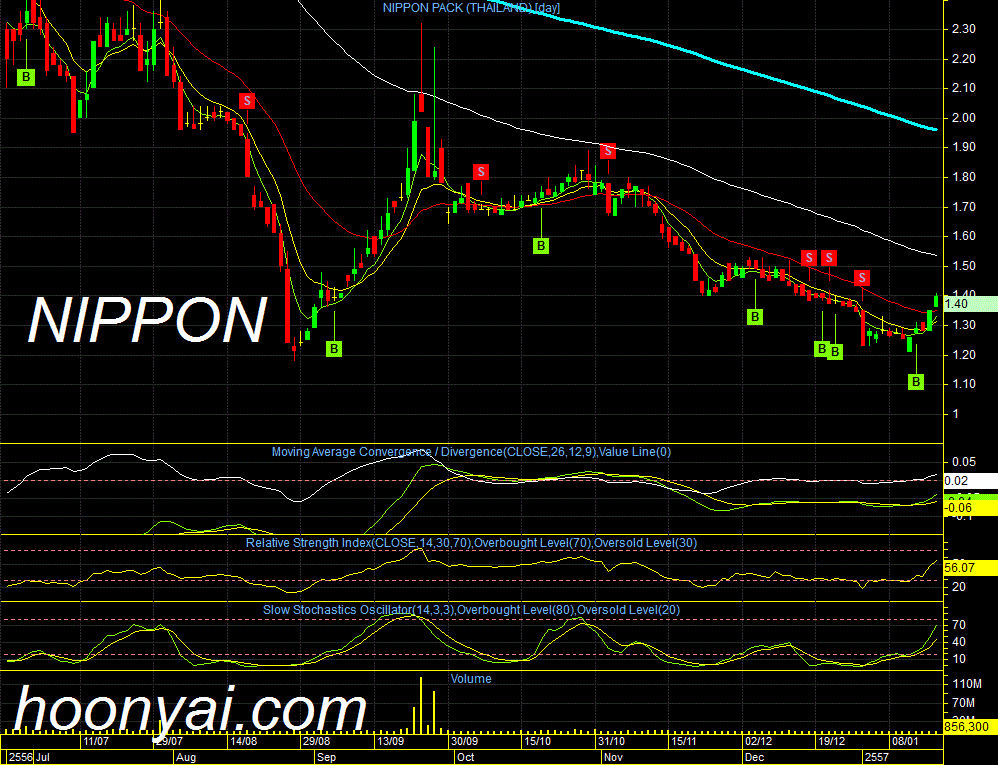Select the 2556 Jul label on the time axis

click(30, 757)
